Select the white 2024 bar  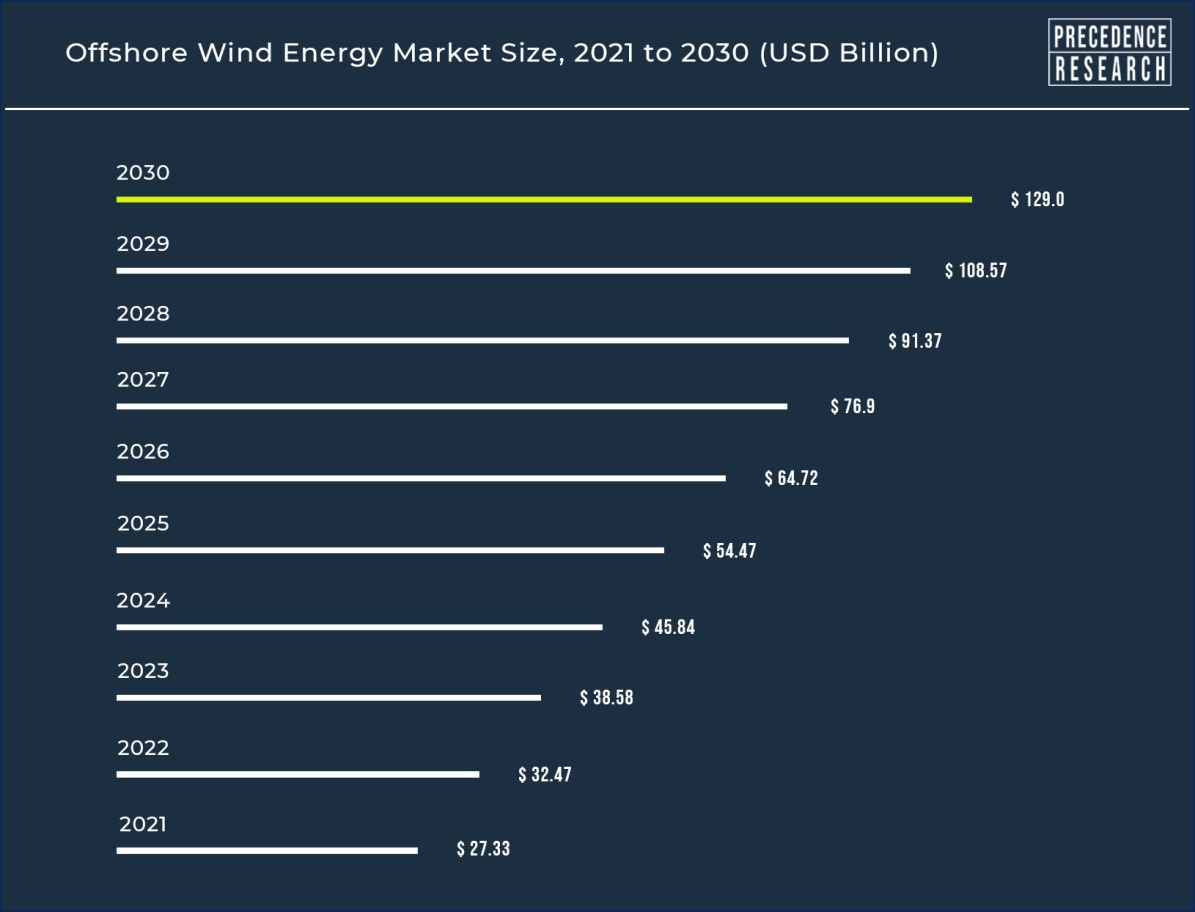point(359,627)
